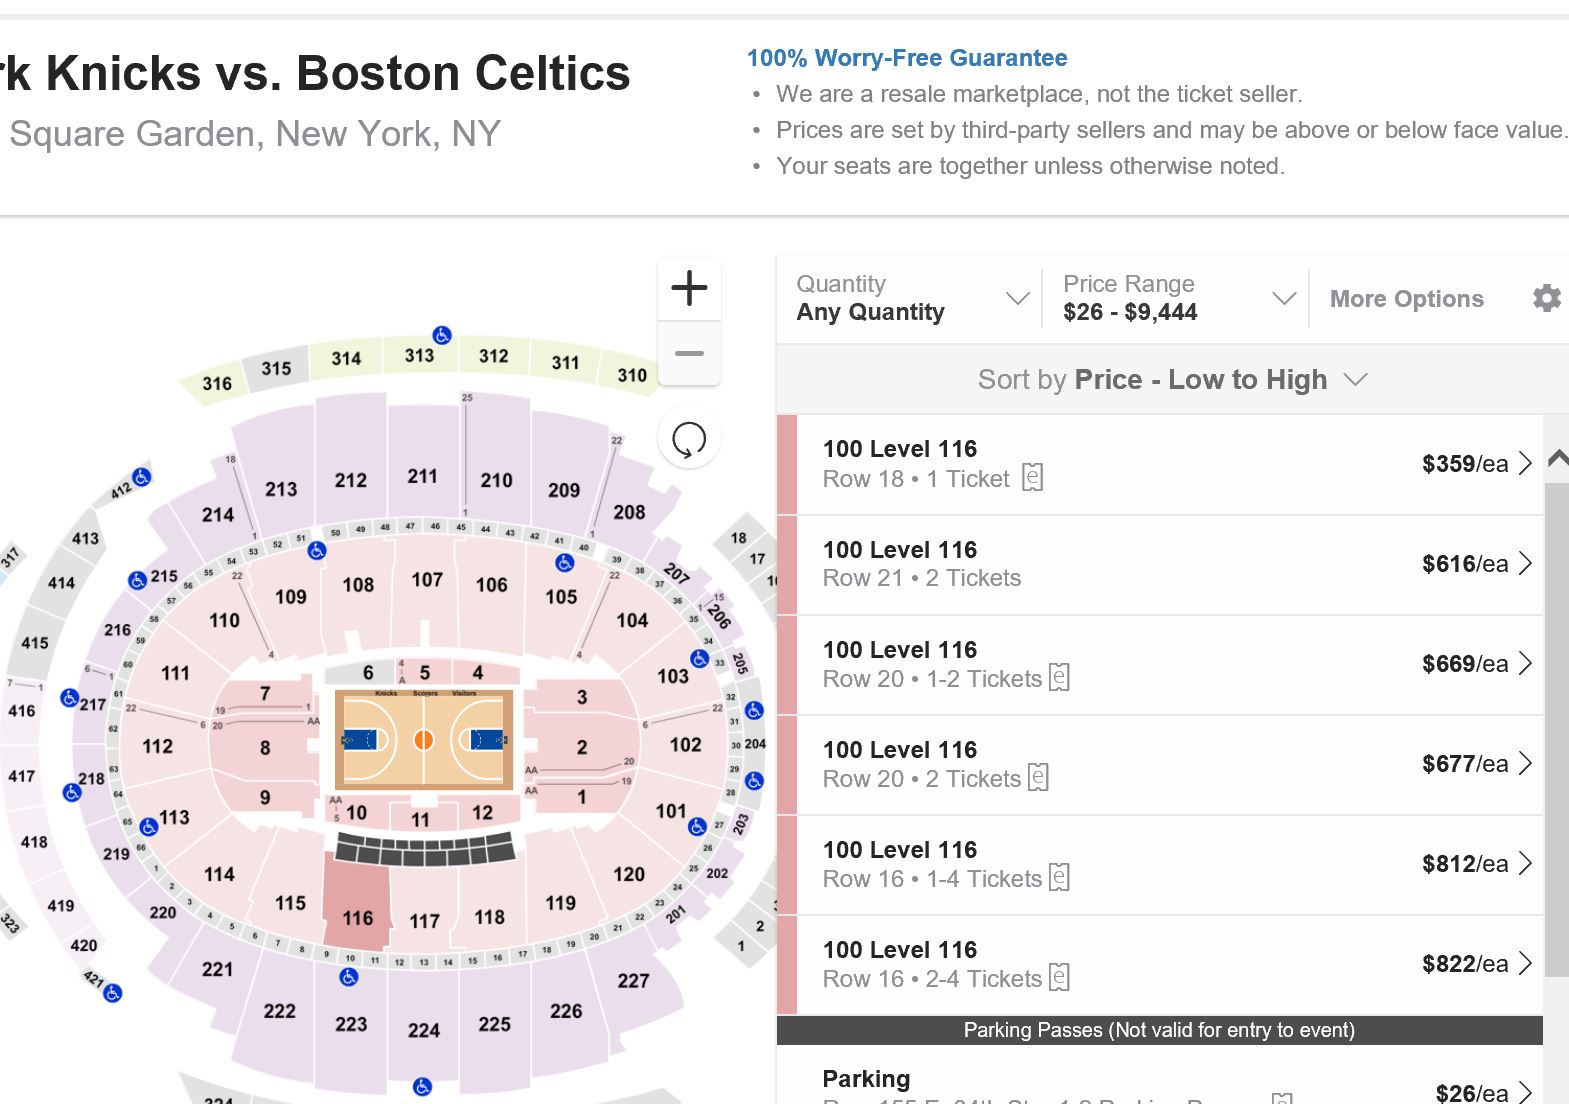Open the $616/ea Row 21 listing chevron
1569x1104 pixels.
coord(1525,564)
